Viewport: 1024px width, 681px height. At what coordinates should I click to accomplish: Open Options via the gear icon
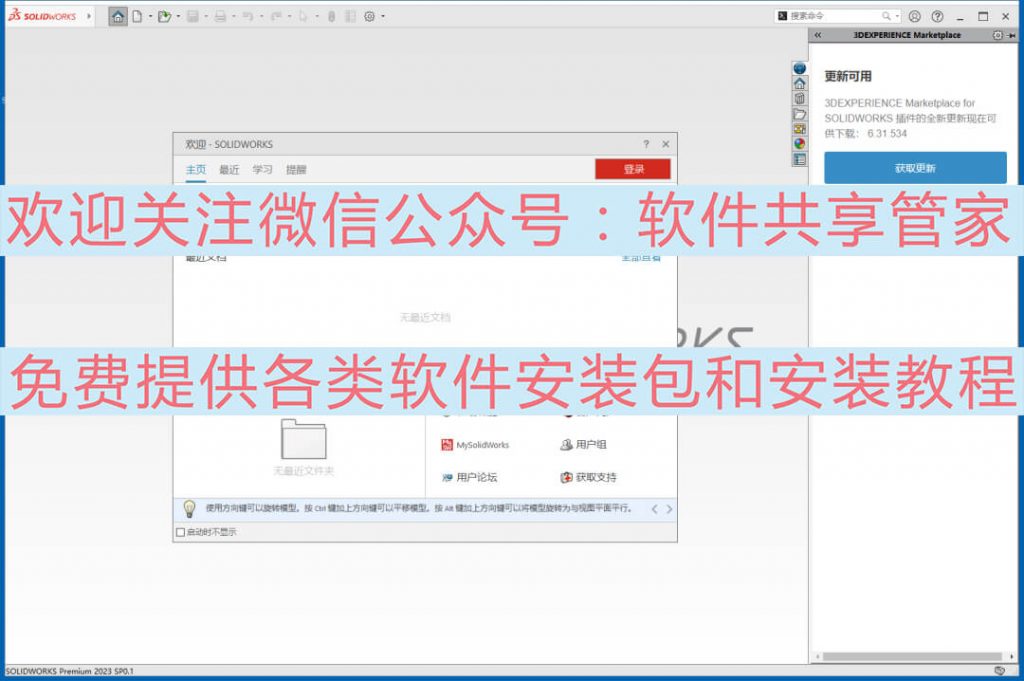point(370,16)
